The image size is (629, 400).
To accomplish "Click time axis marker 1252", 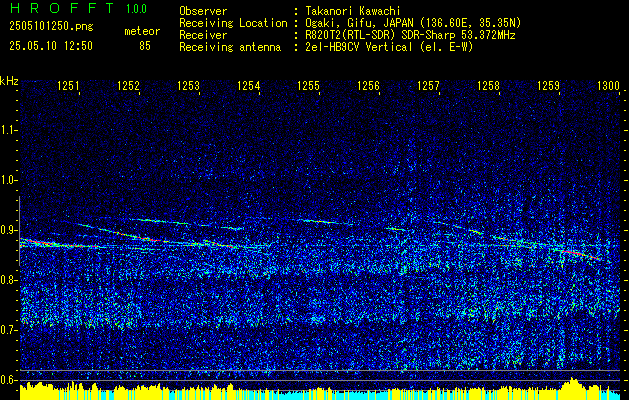I will (128, 85).
